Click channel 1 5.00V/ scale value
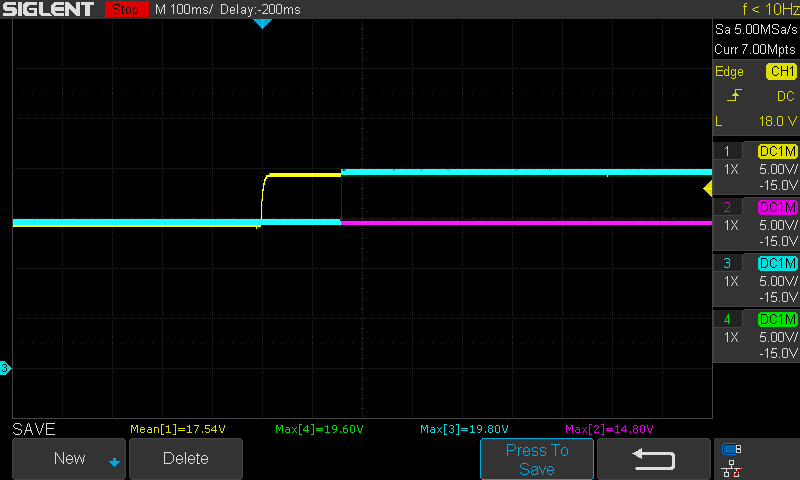 pos(778,169)
